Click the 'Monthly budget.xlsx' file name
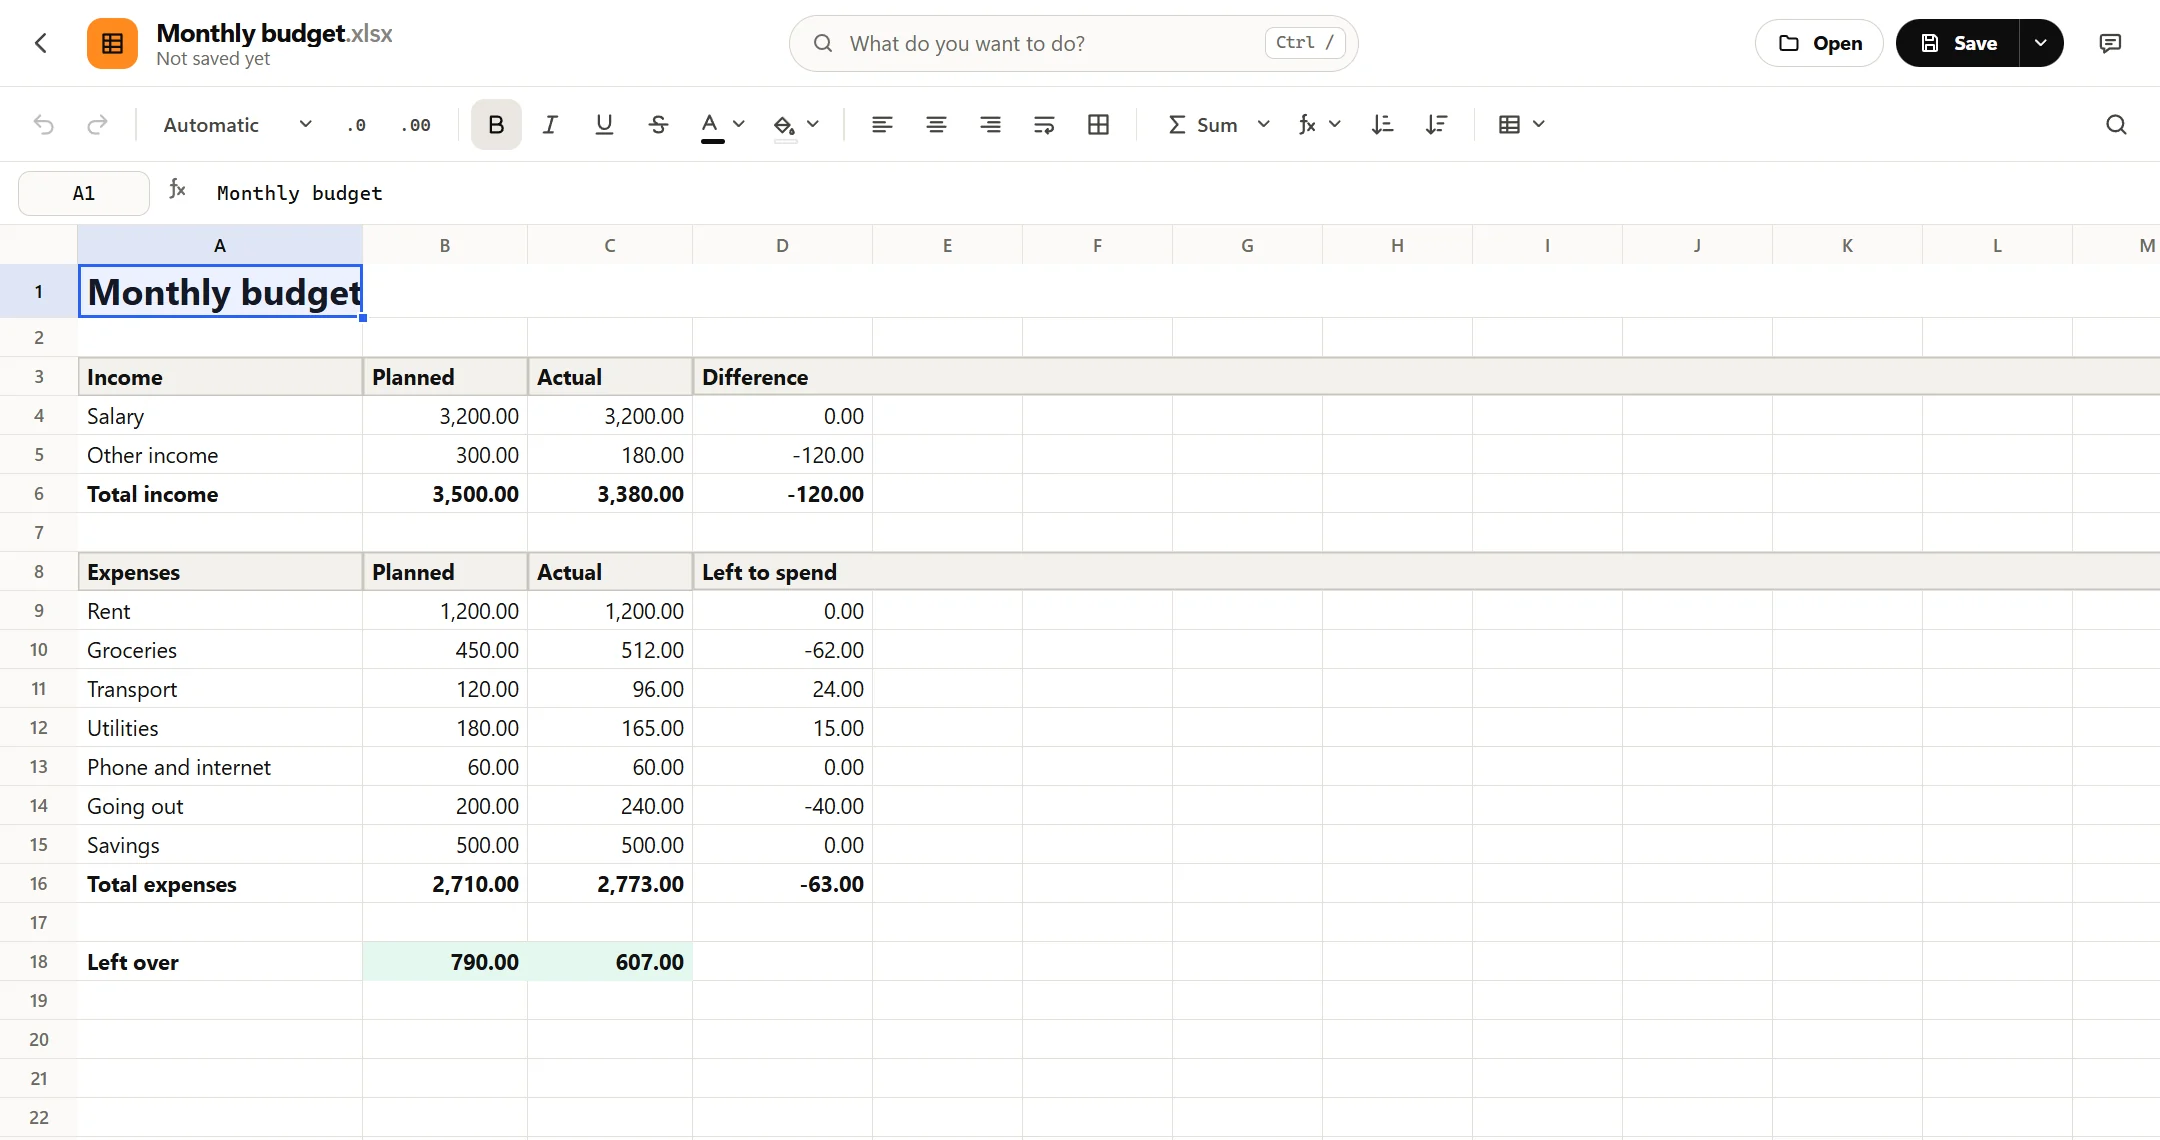Viewport: 2160px width, 1140px height. point(274,33)
